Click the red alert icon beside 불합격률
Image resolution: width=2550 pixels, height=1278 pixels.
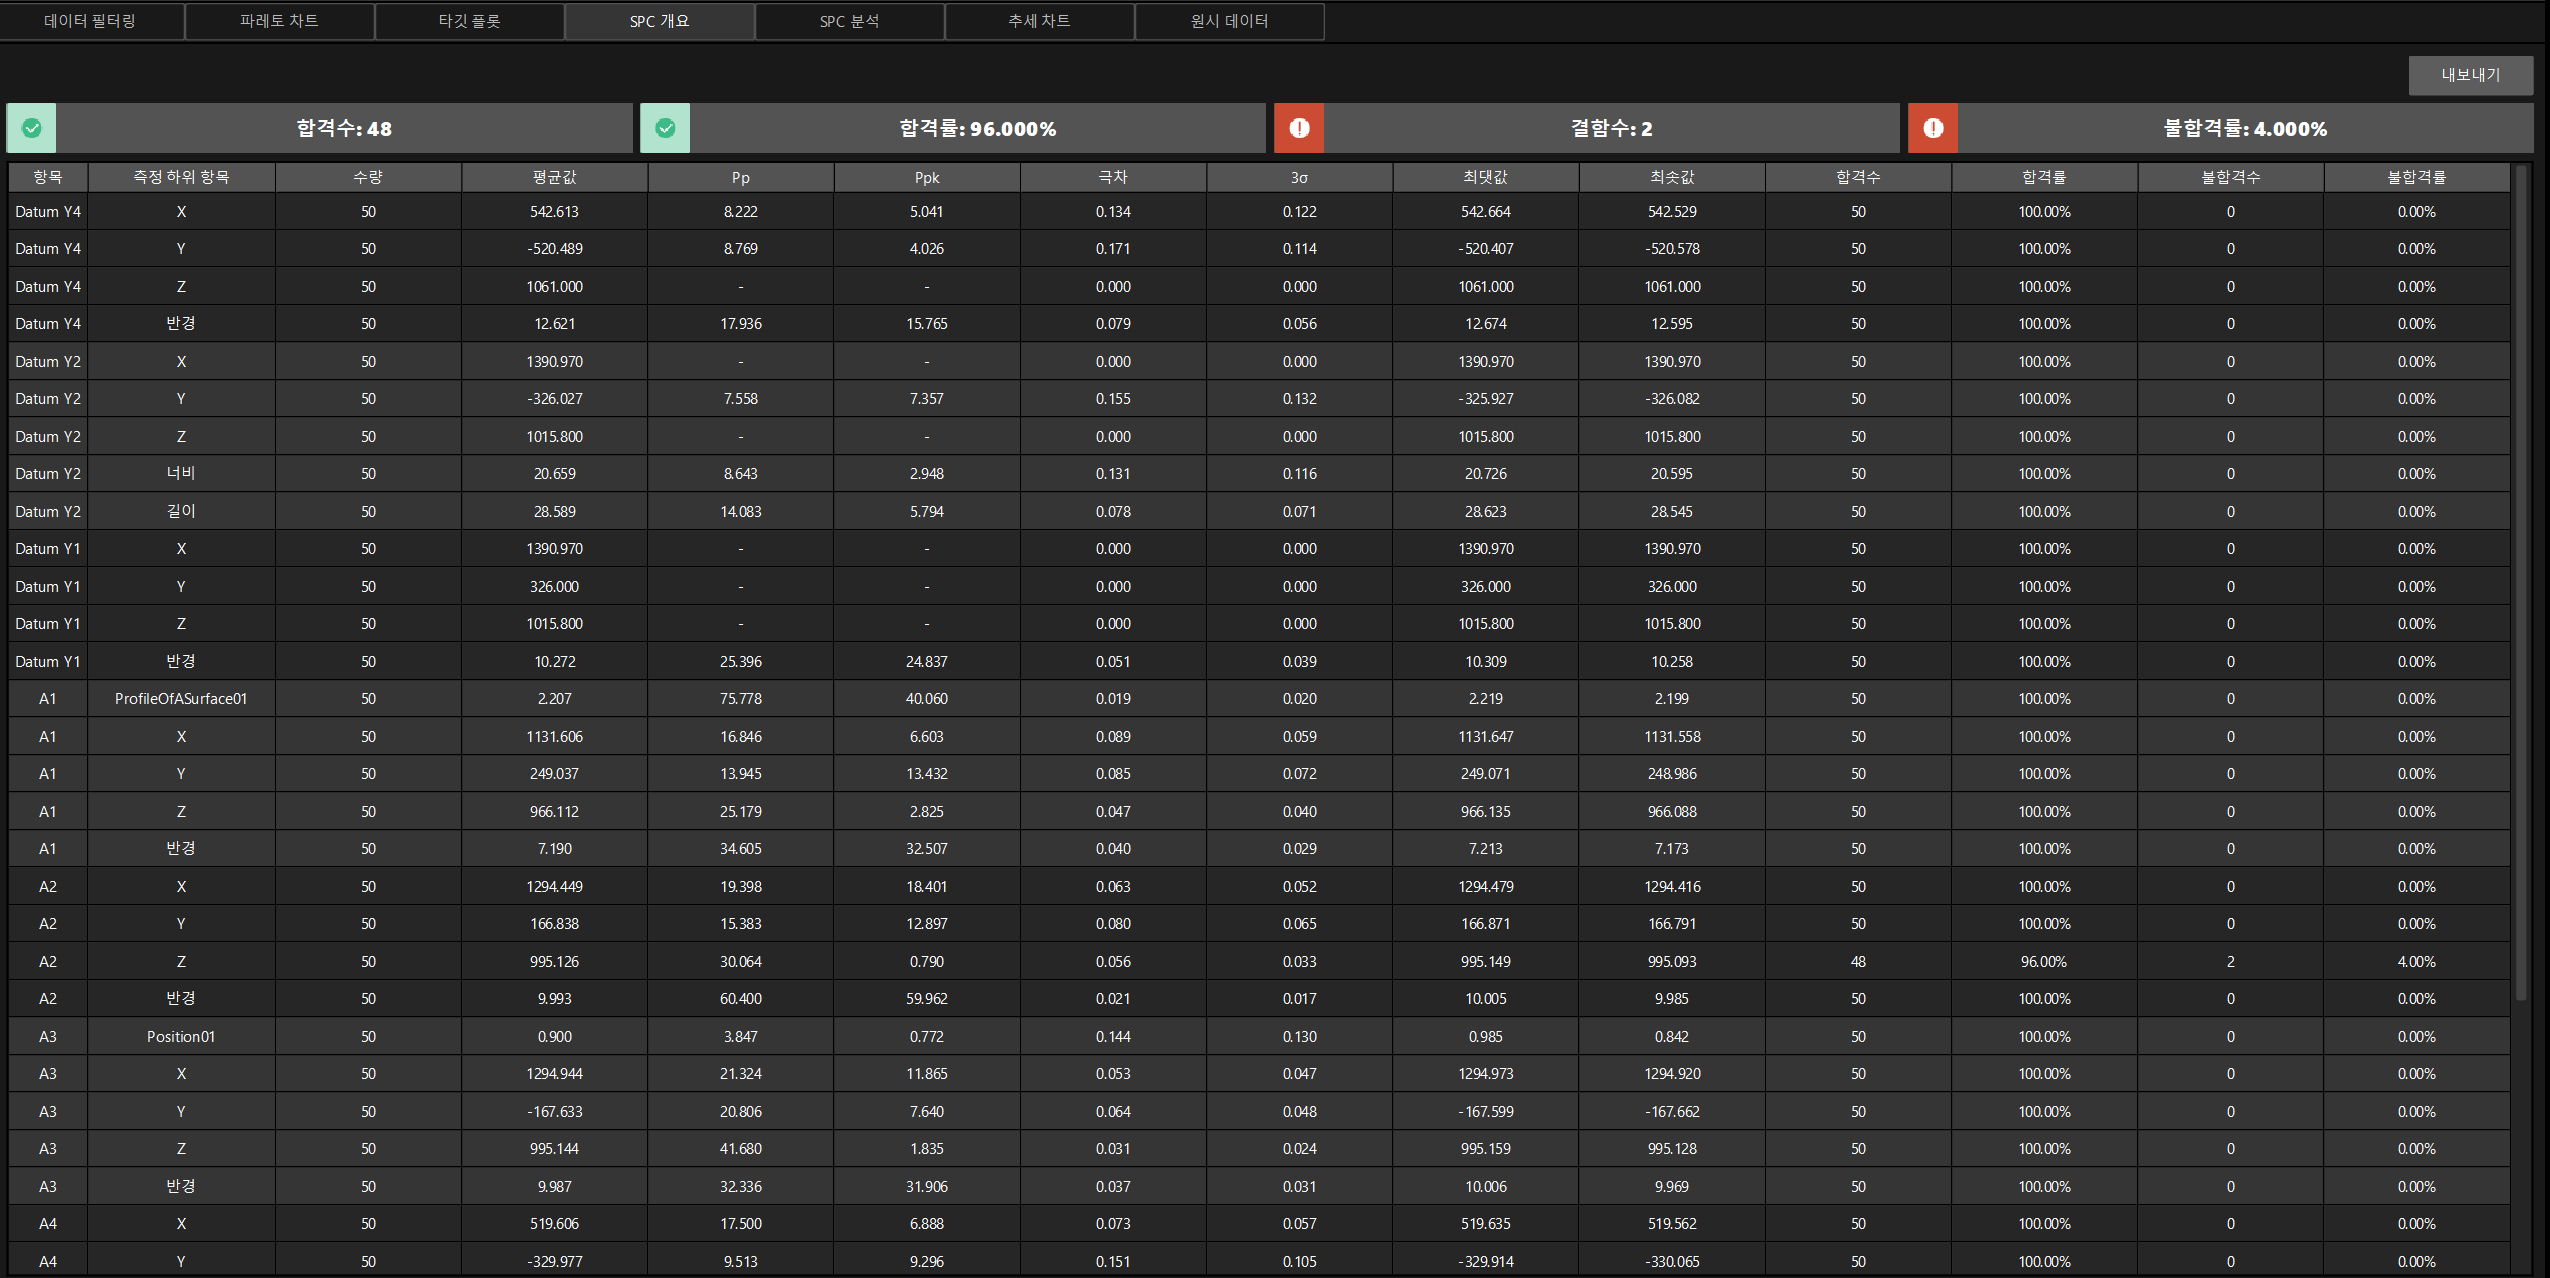pos(1933,128)
